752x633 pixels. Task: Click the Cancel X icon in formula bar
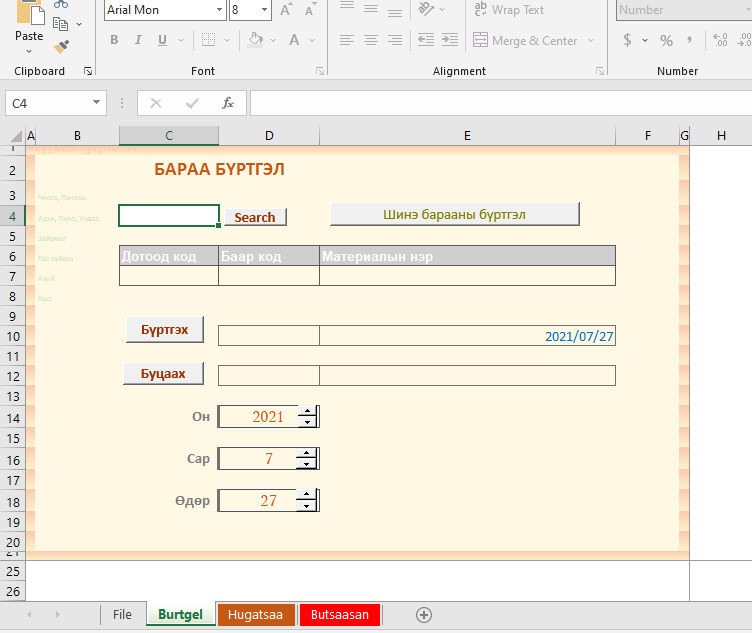156,103
